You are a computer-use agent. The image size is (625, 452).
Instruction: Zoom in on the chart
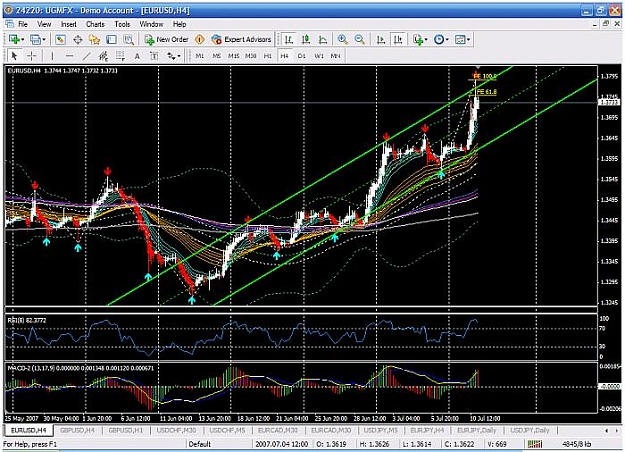point(342,39)
